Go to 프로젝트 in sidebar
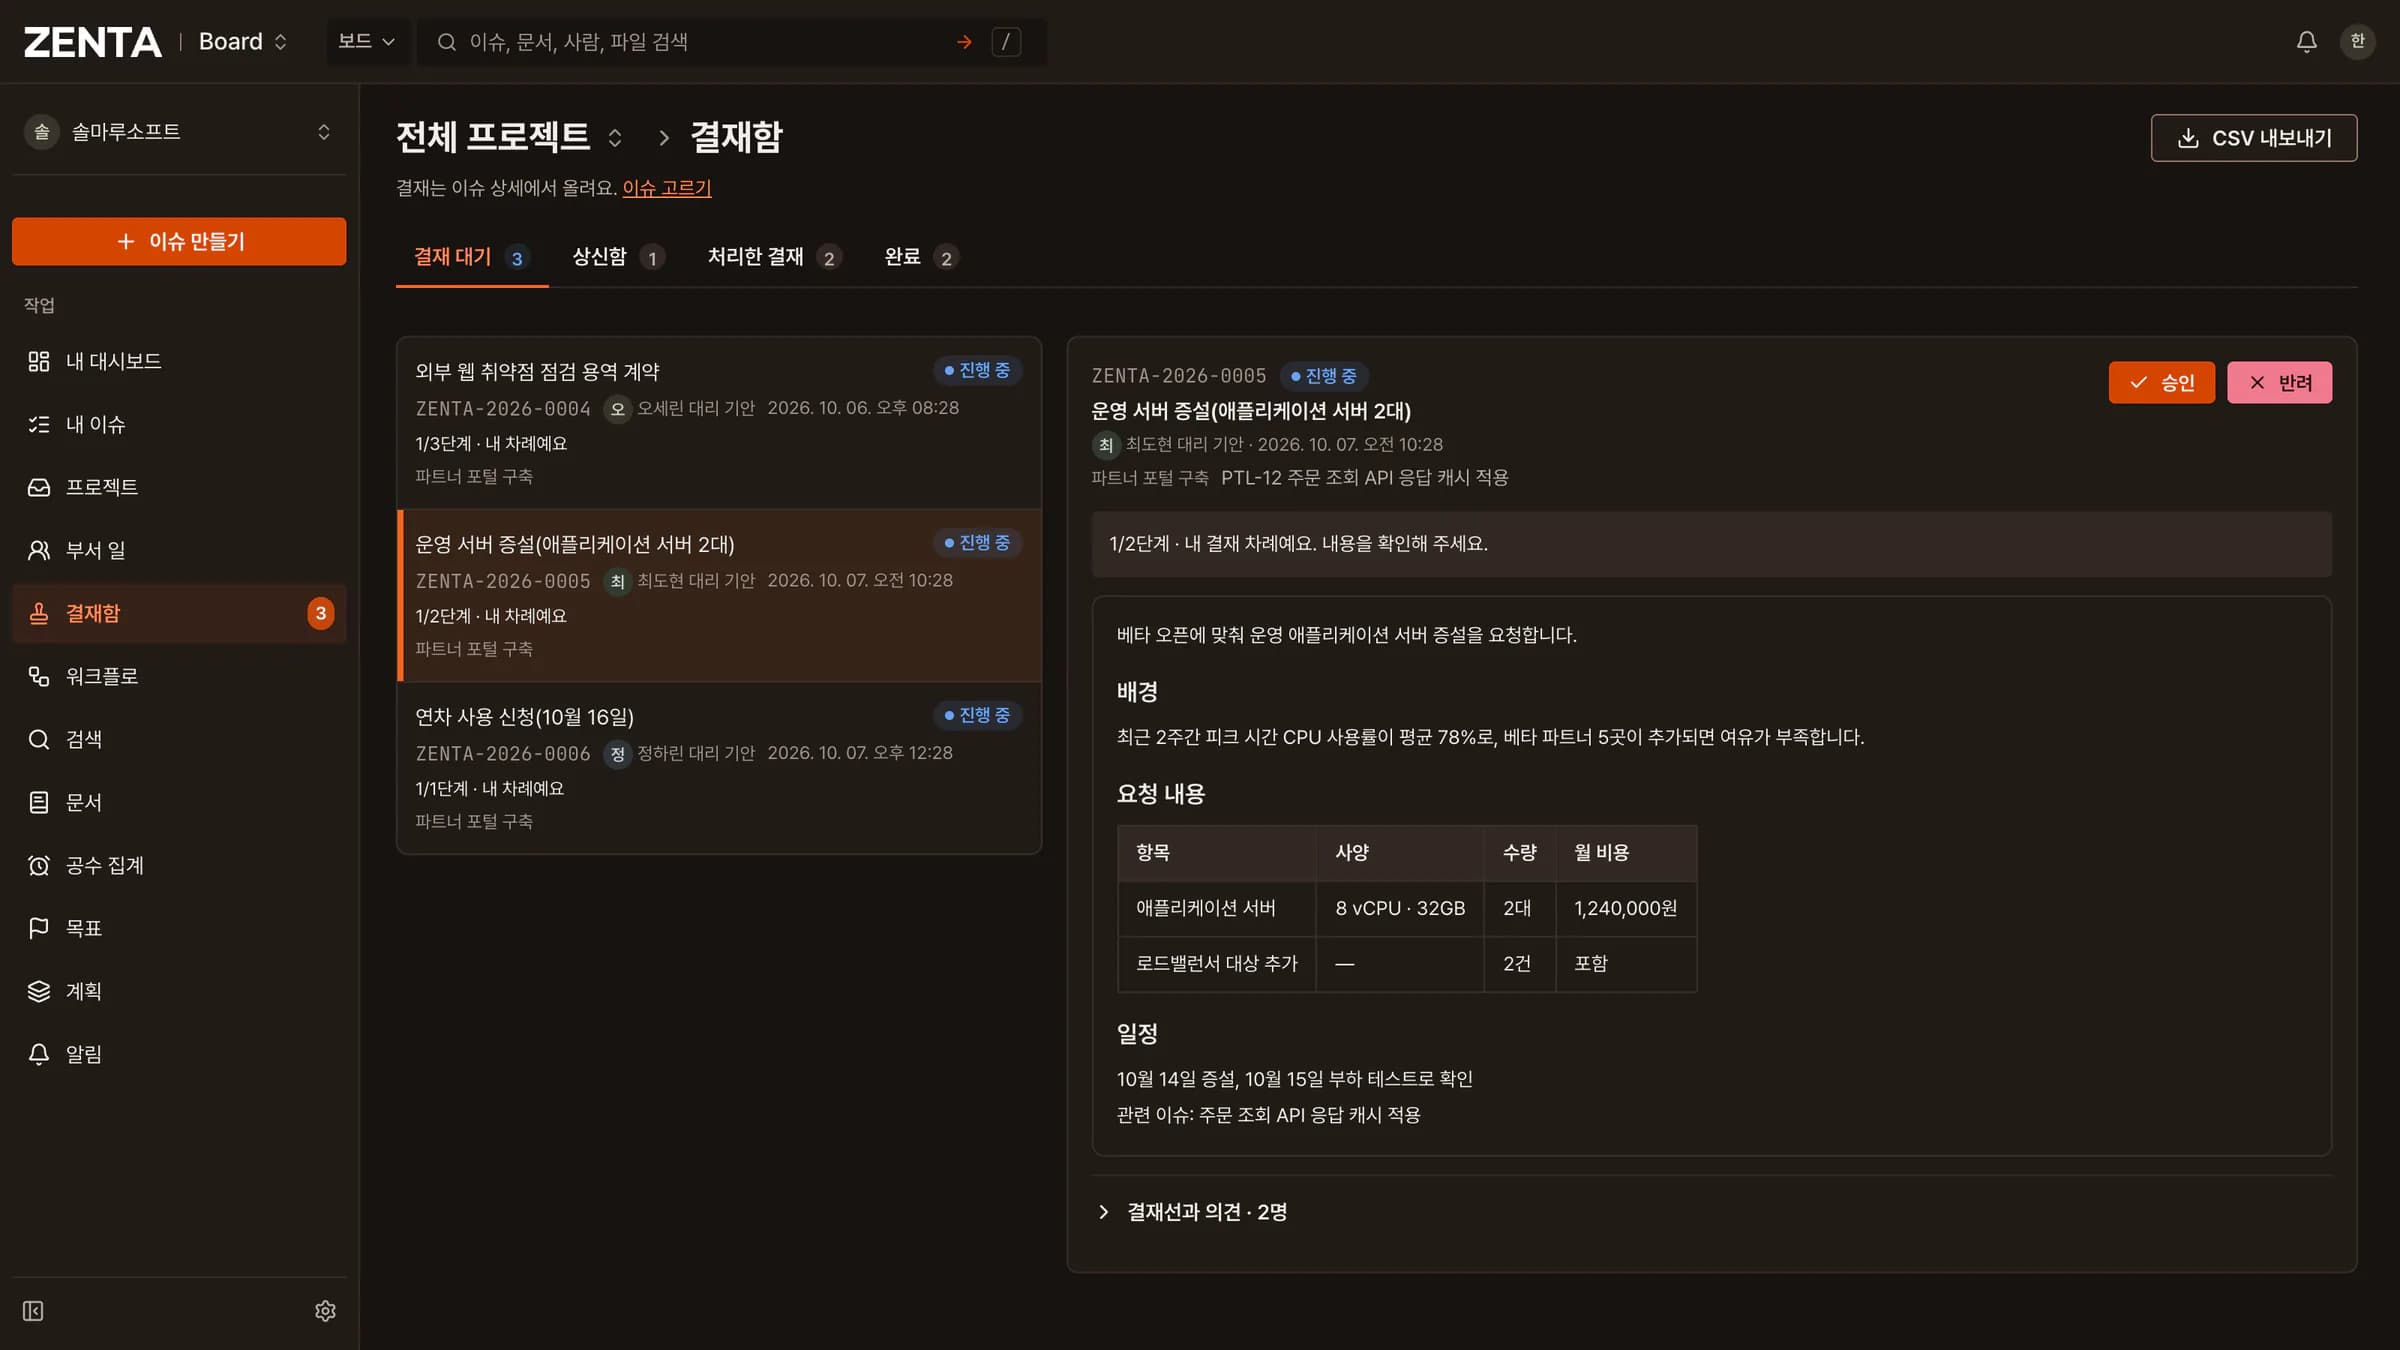 tap(179, 487)
